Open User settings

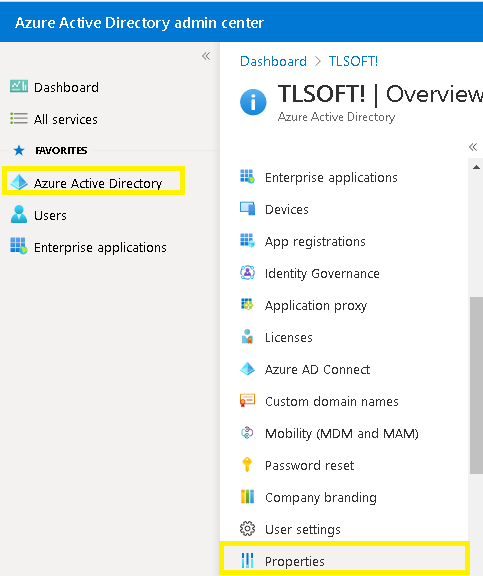pos(303,529)
